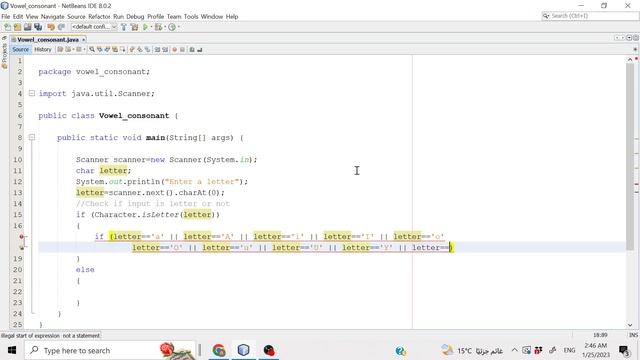Click the Previous Bookmark icon
Image resolution: width=640 pixels, height=360 pixels.
coord(132,49)
